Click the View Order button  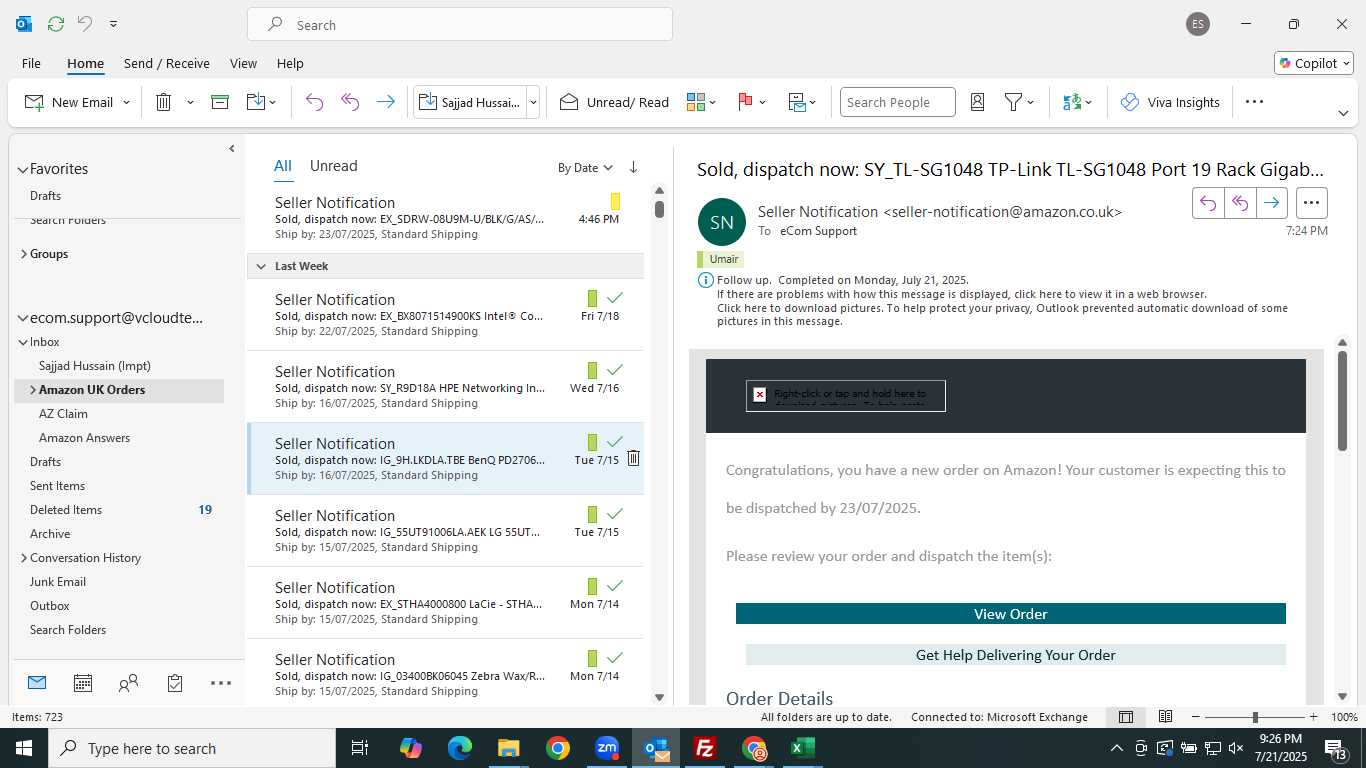[1010, 614]
